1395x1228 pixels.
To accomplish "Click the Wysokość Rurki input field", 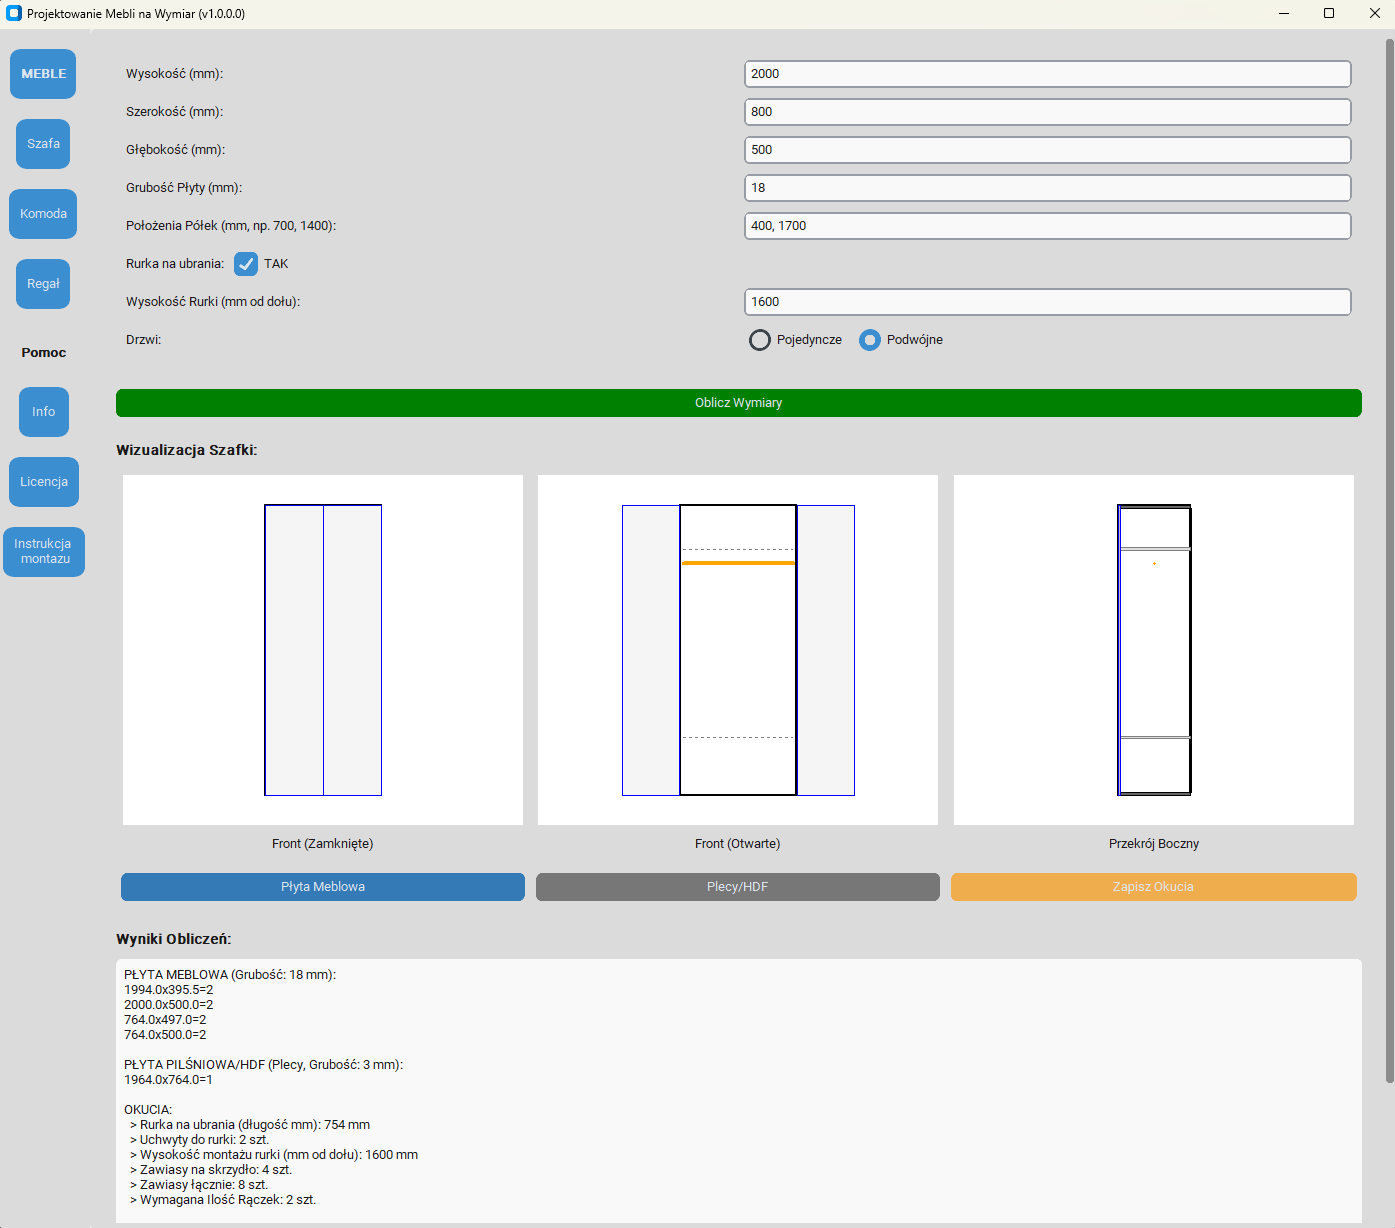I will (x=1047, y=302).
